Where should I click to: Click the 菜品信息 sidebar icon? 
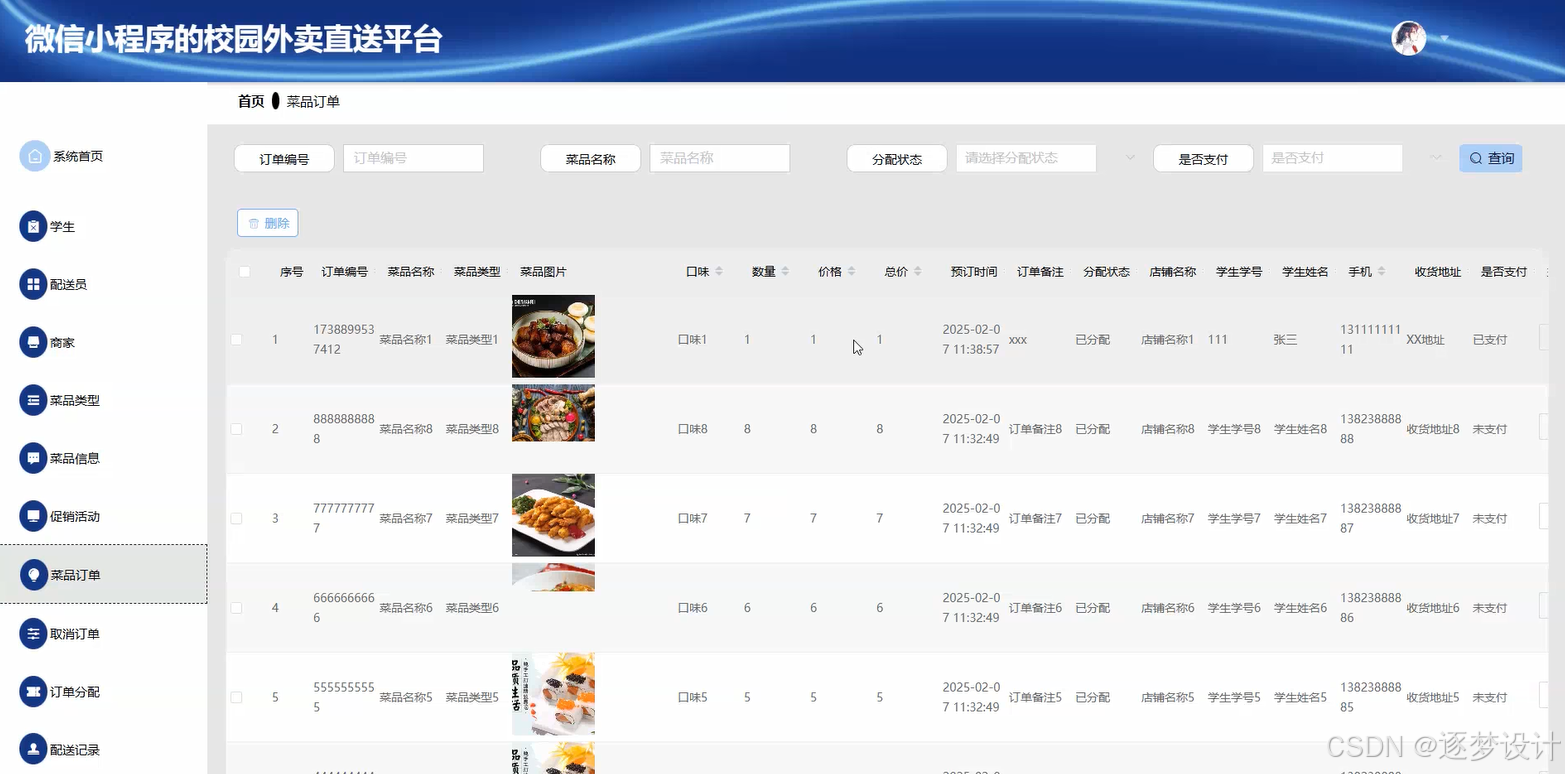pos(34,458)
